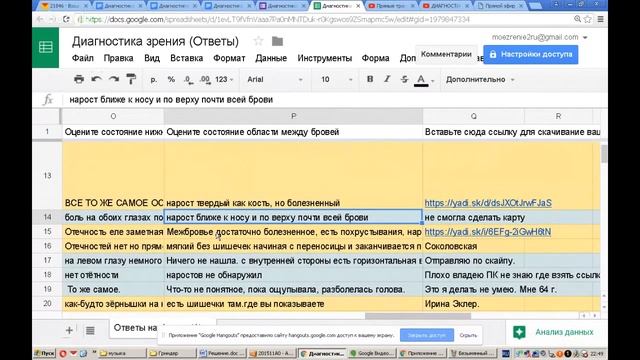
Task: Open the Анализ данных explore button
Action: (x=554, y=332)
